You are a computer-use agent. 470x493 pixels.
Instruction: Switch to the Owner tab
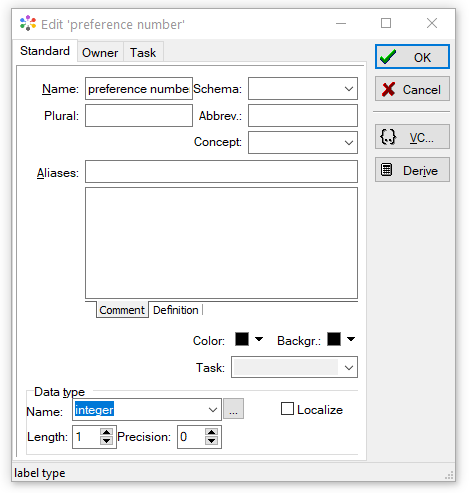point(100,53)
